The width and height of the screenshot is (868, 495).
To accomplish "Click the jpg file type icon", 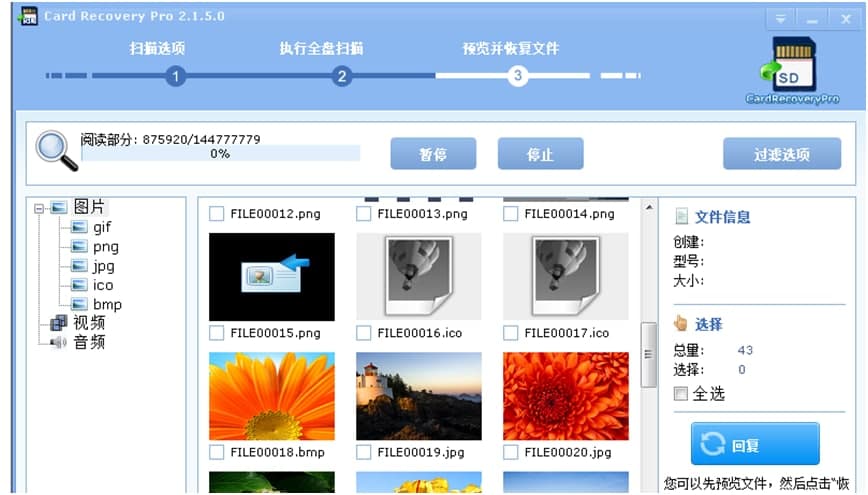I will tap(79, 266).
